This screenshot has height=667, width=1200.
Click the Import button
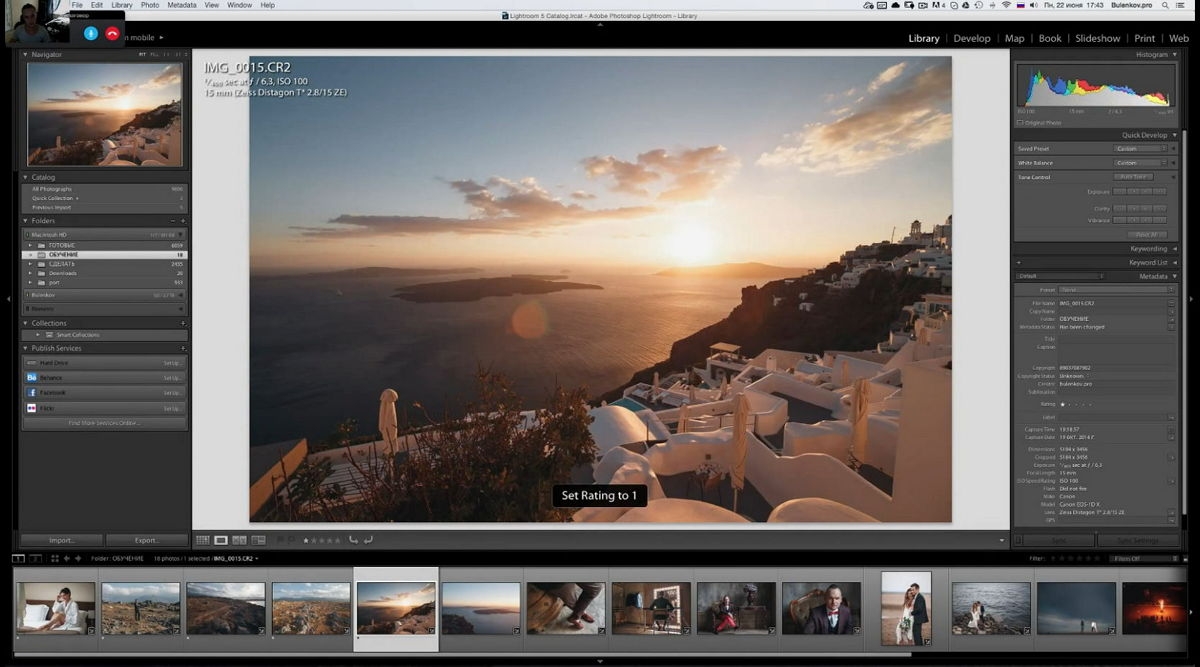(x=62, y=540)
